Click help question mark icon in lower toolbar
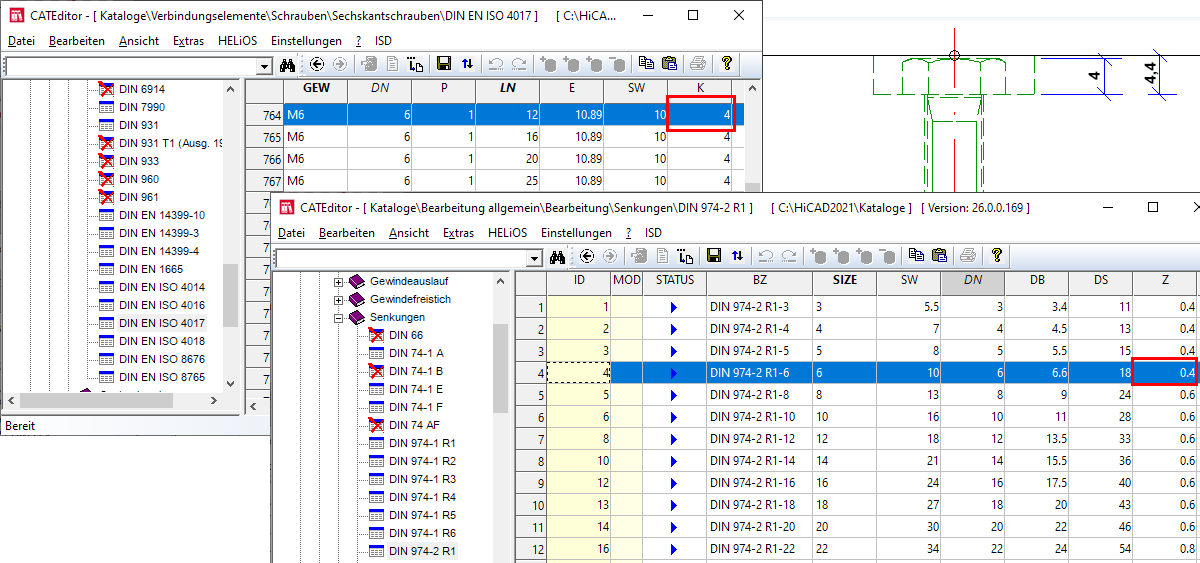Image resolution: width=1200 pixels, height=563 pixels. [997, 256]
